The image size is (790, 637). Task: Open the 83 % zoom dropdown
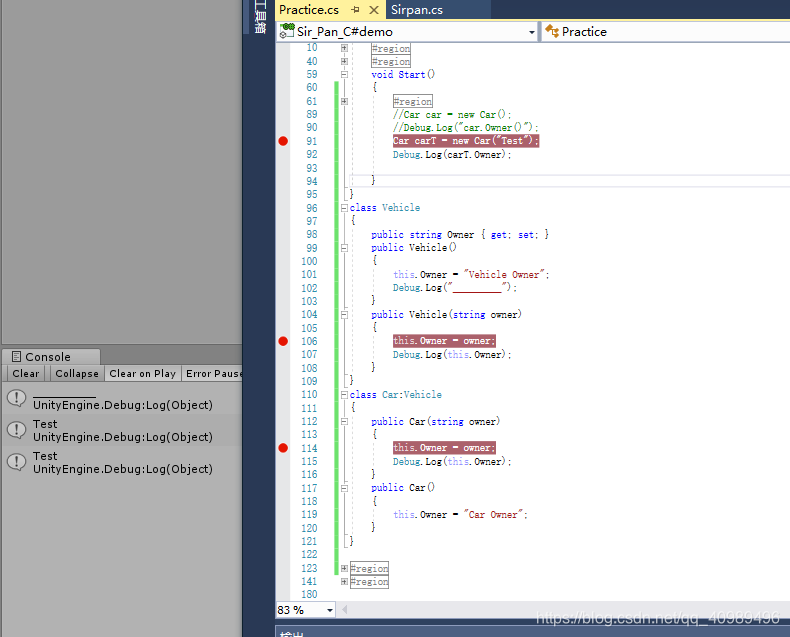click(330, 610)
